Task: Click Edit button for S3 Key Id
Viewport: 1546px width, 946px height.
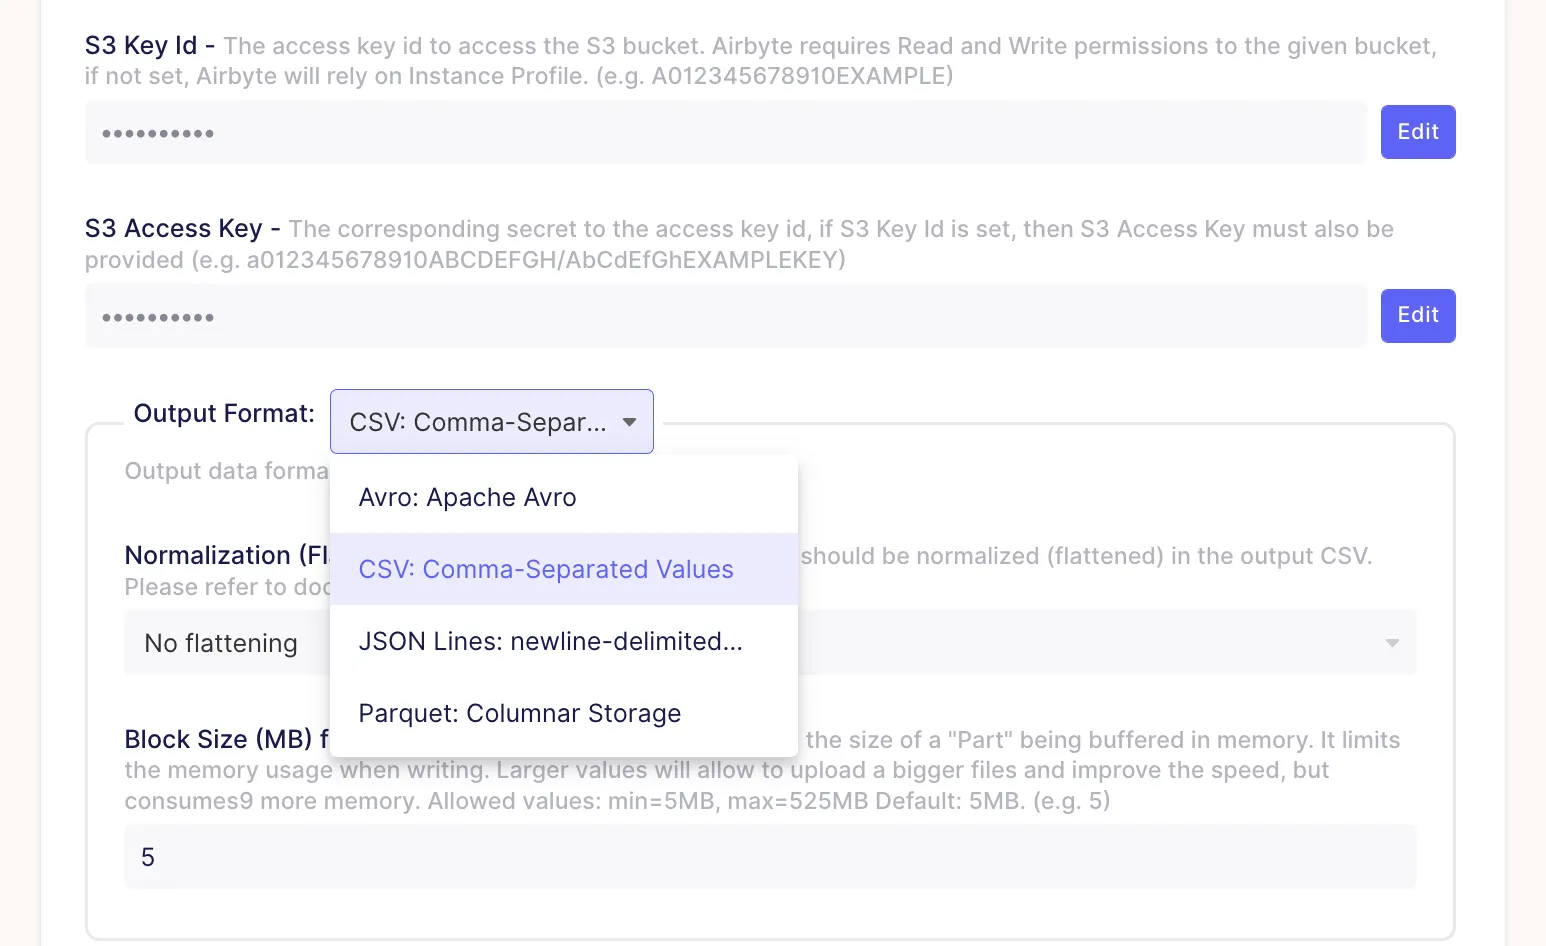Action: pyautogui.click(x=1417, y=132)
